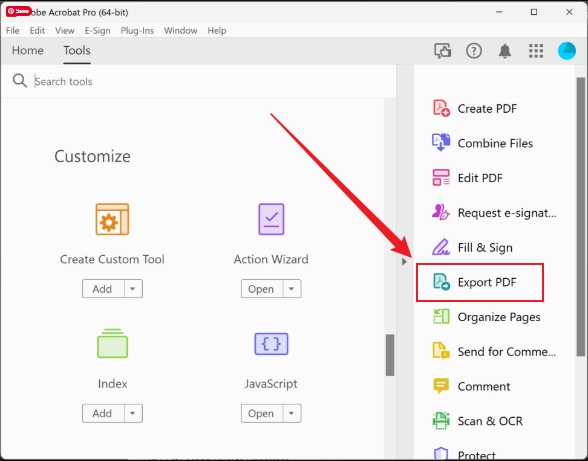Click the share feedback chat icon
Screen dimensions: 588x461
click(x=442, y=51)
